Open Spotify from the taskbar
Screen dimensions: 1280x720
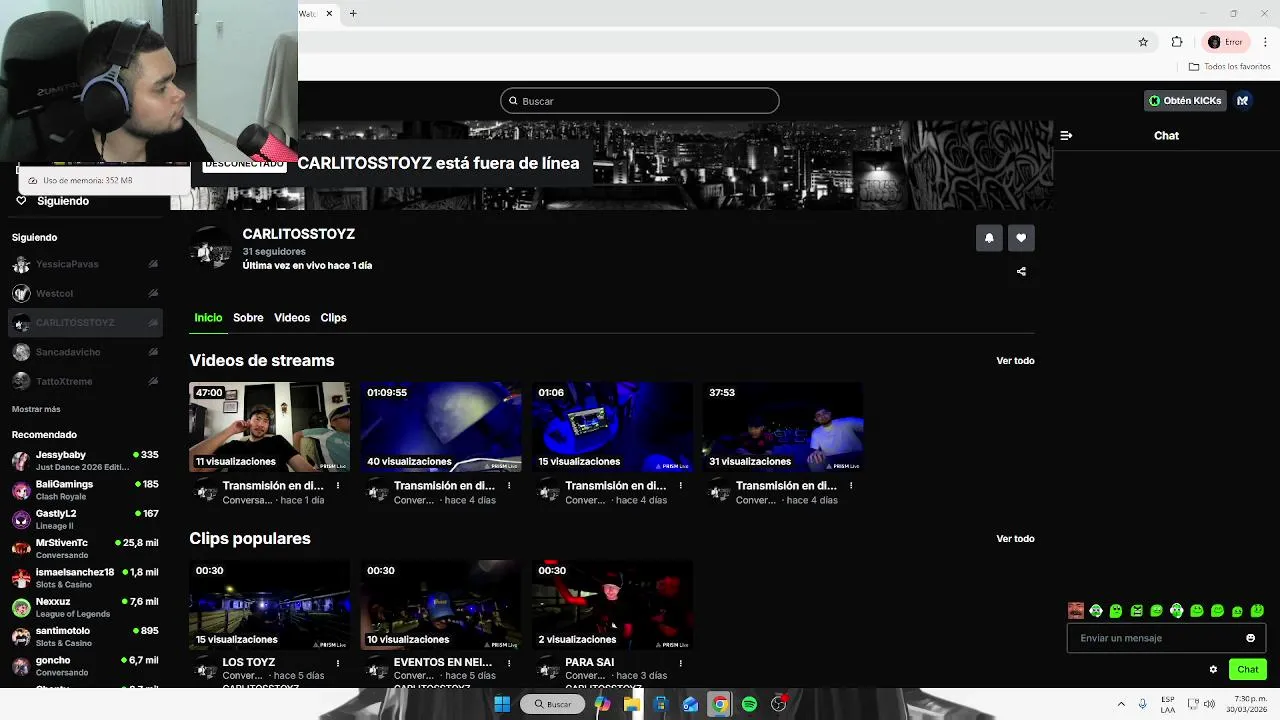point(749,704)
